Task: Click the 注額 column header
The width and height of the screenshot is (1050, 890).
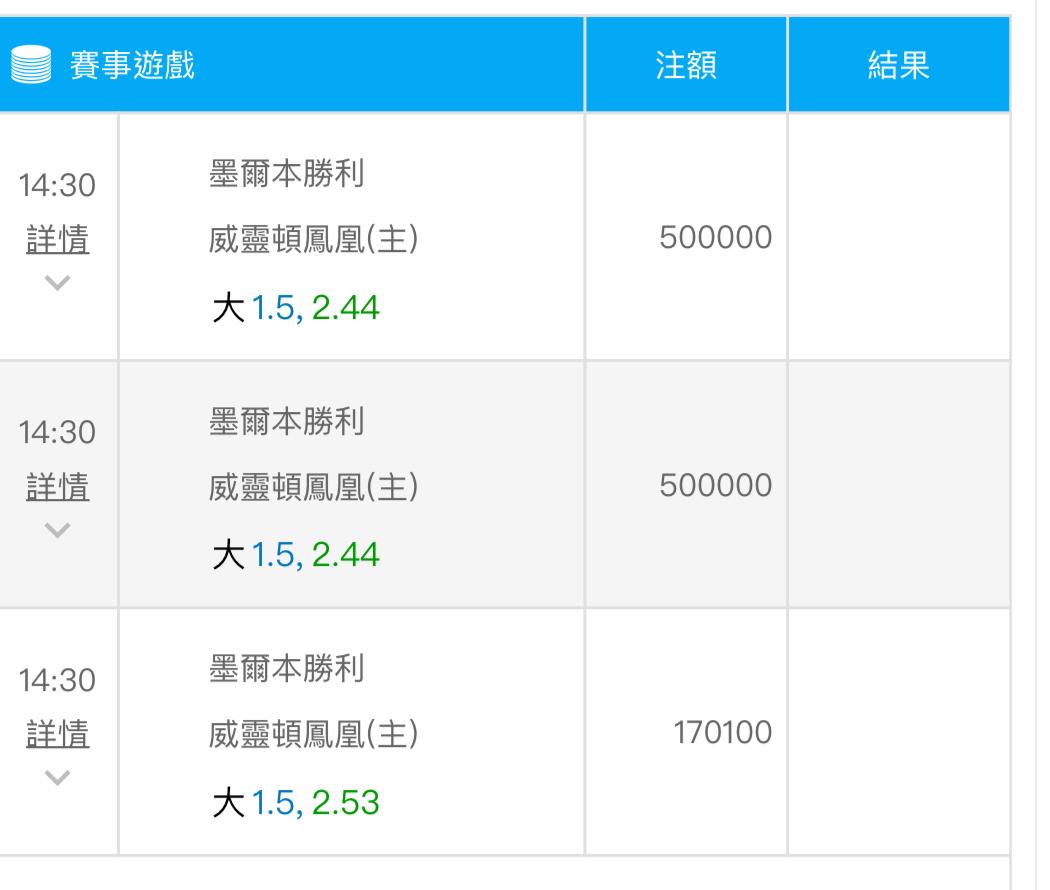Action: coord(686,65)
